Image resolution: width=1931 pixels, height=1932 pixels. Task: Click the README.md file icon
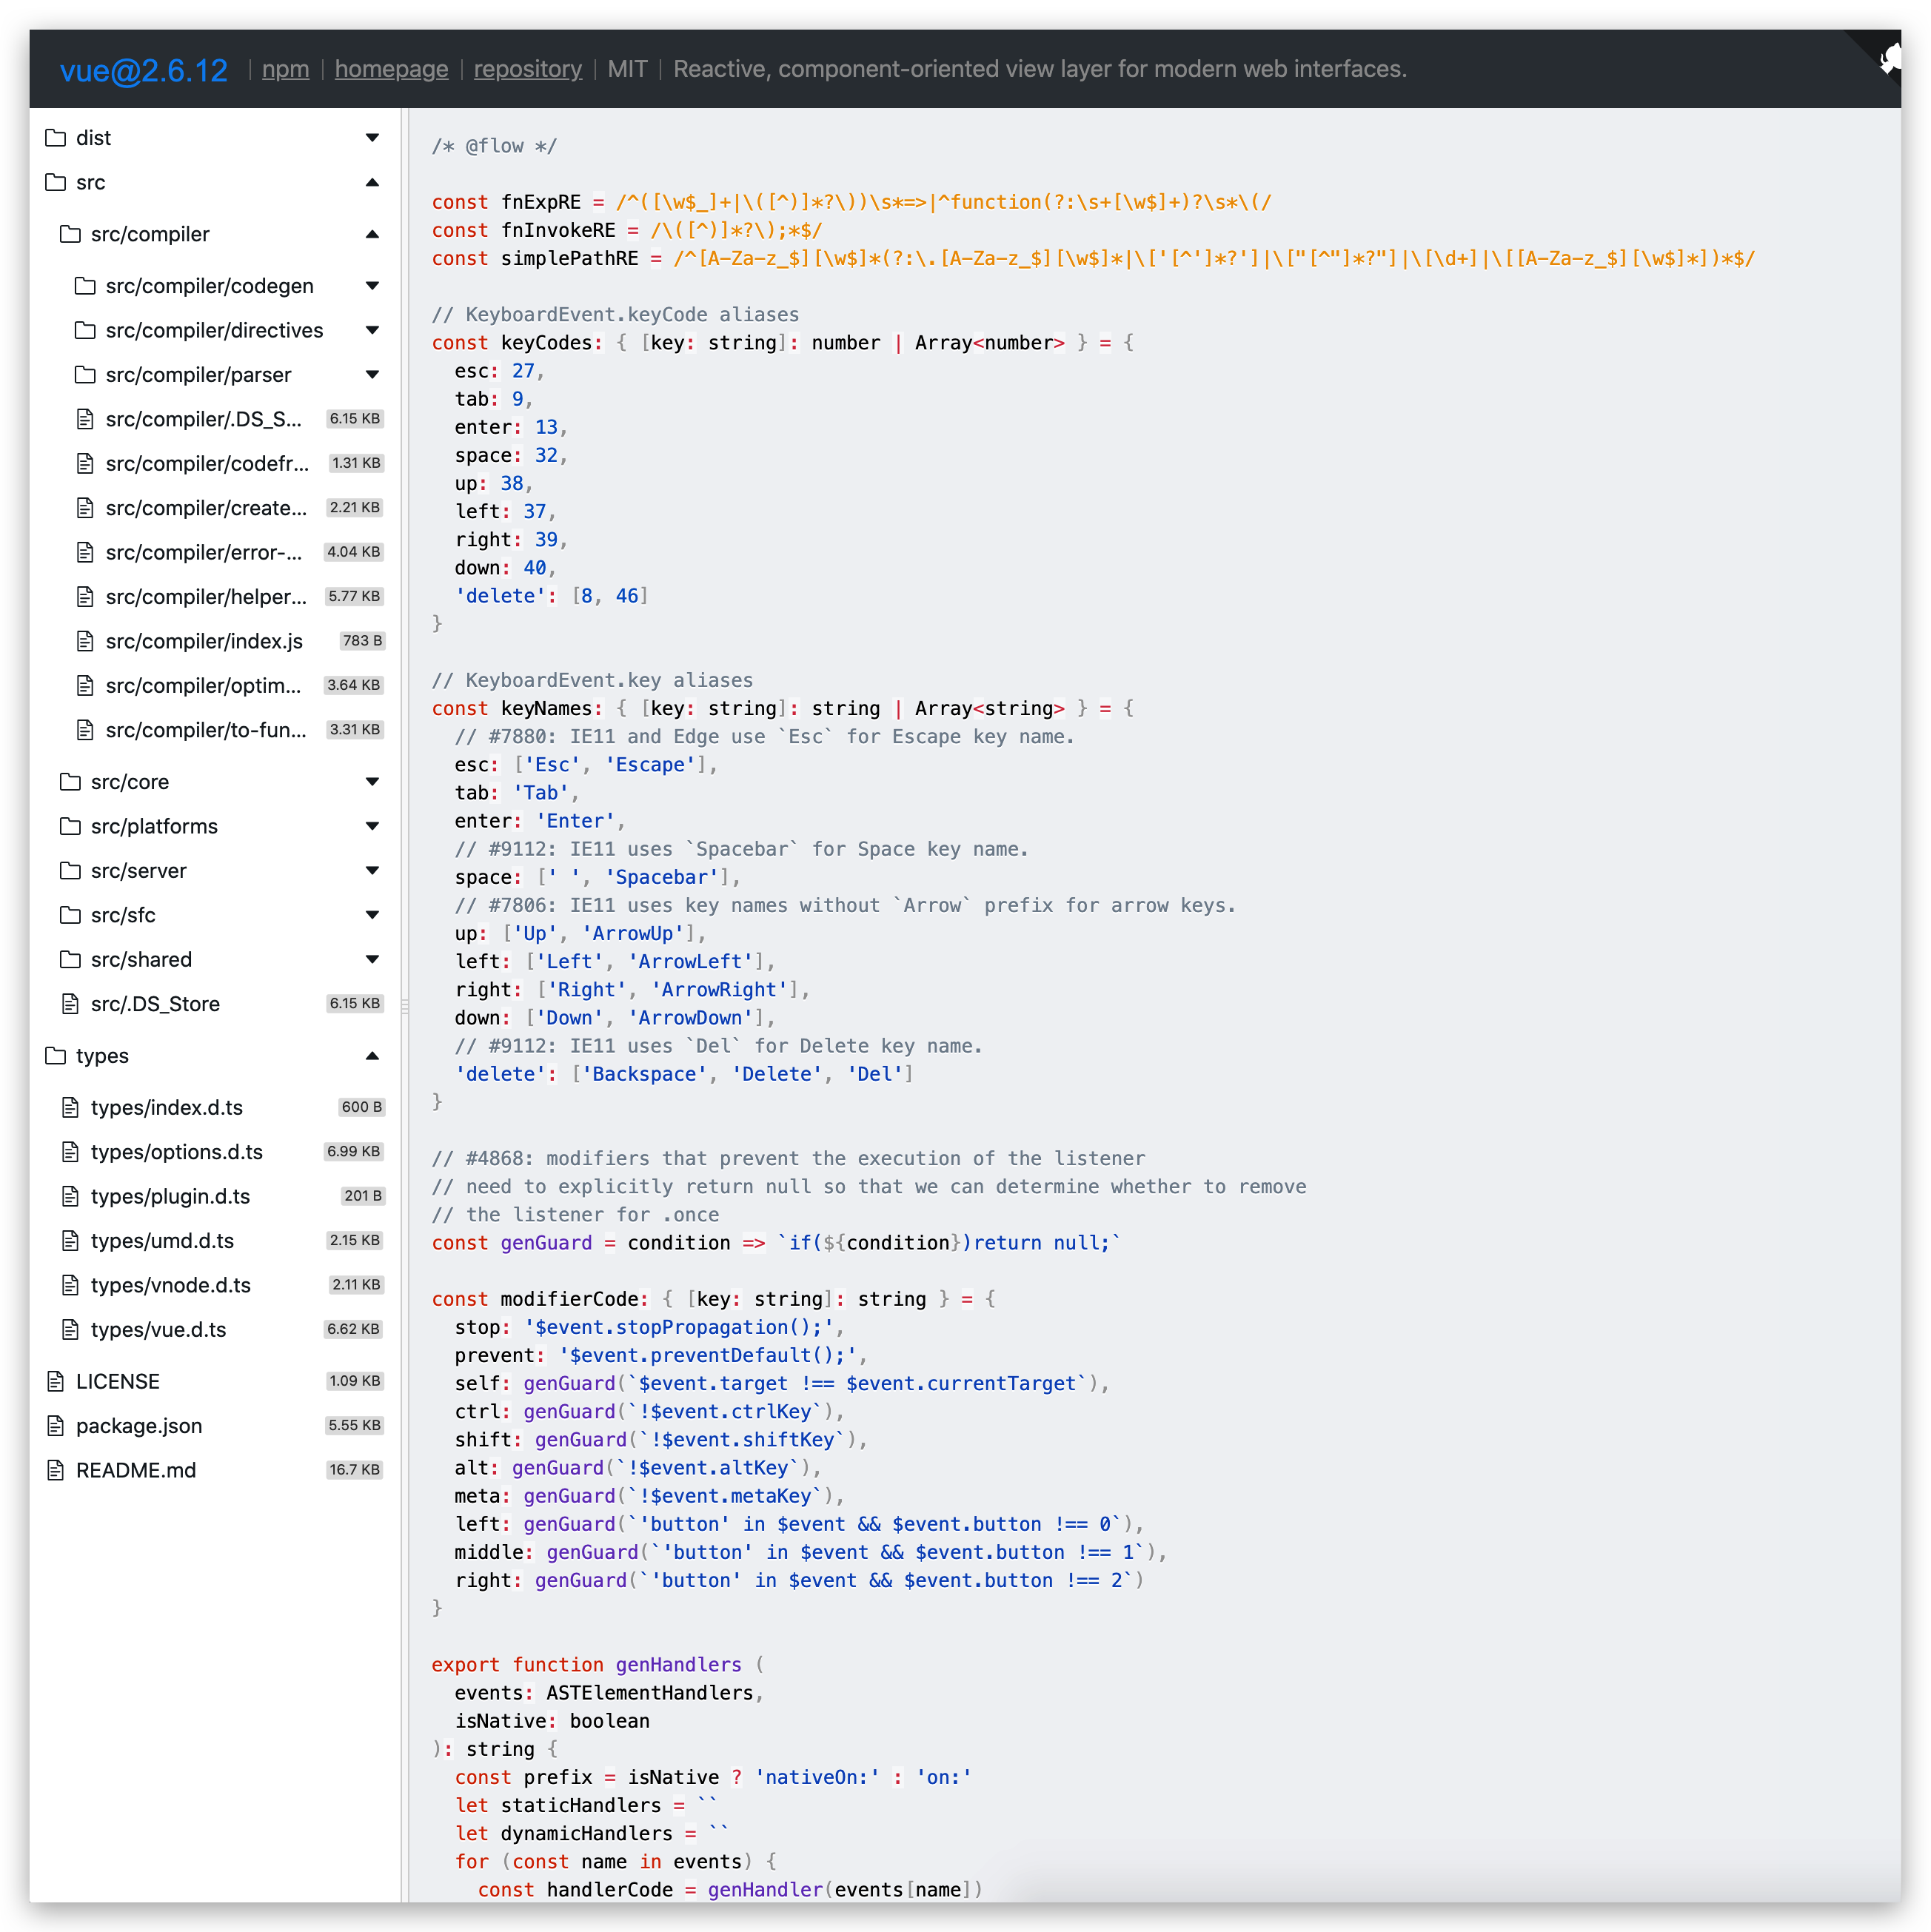pyautogui.click(x=56, y=1470)
